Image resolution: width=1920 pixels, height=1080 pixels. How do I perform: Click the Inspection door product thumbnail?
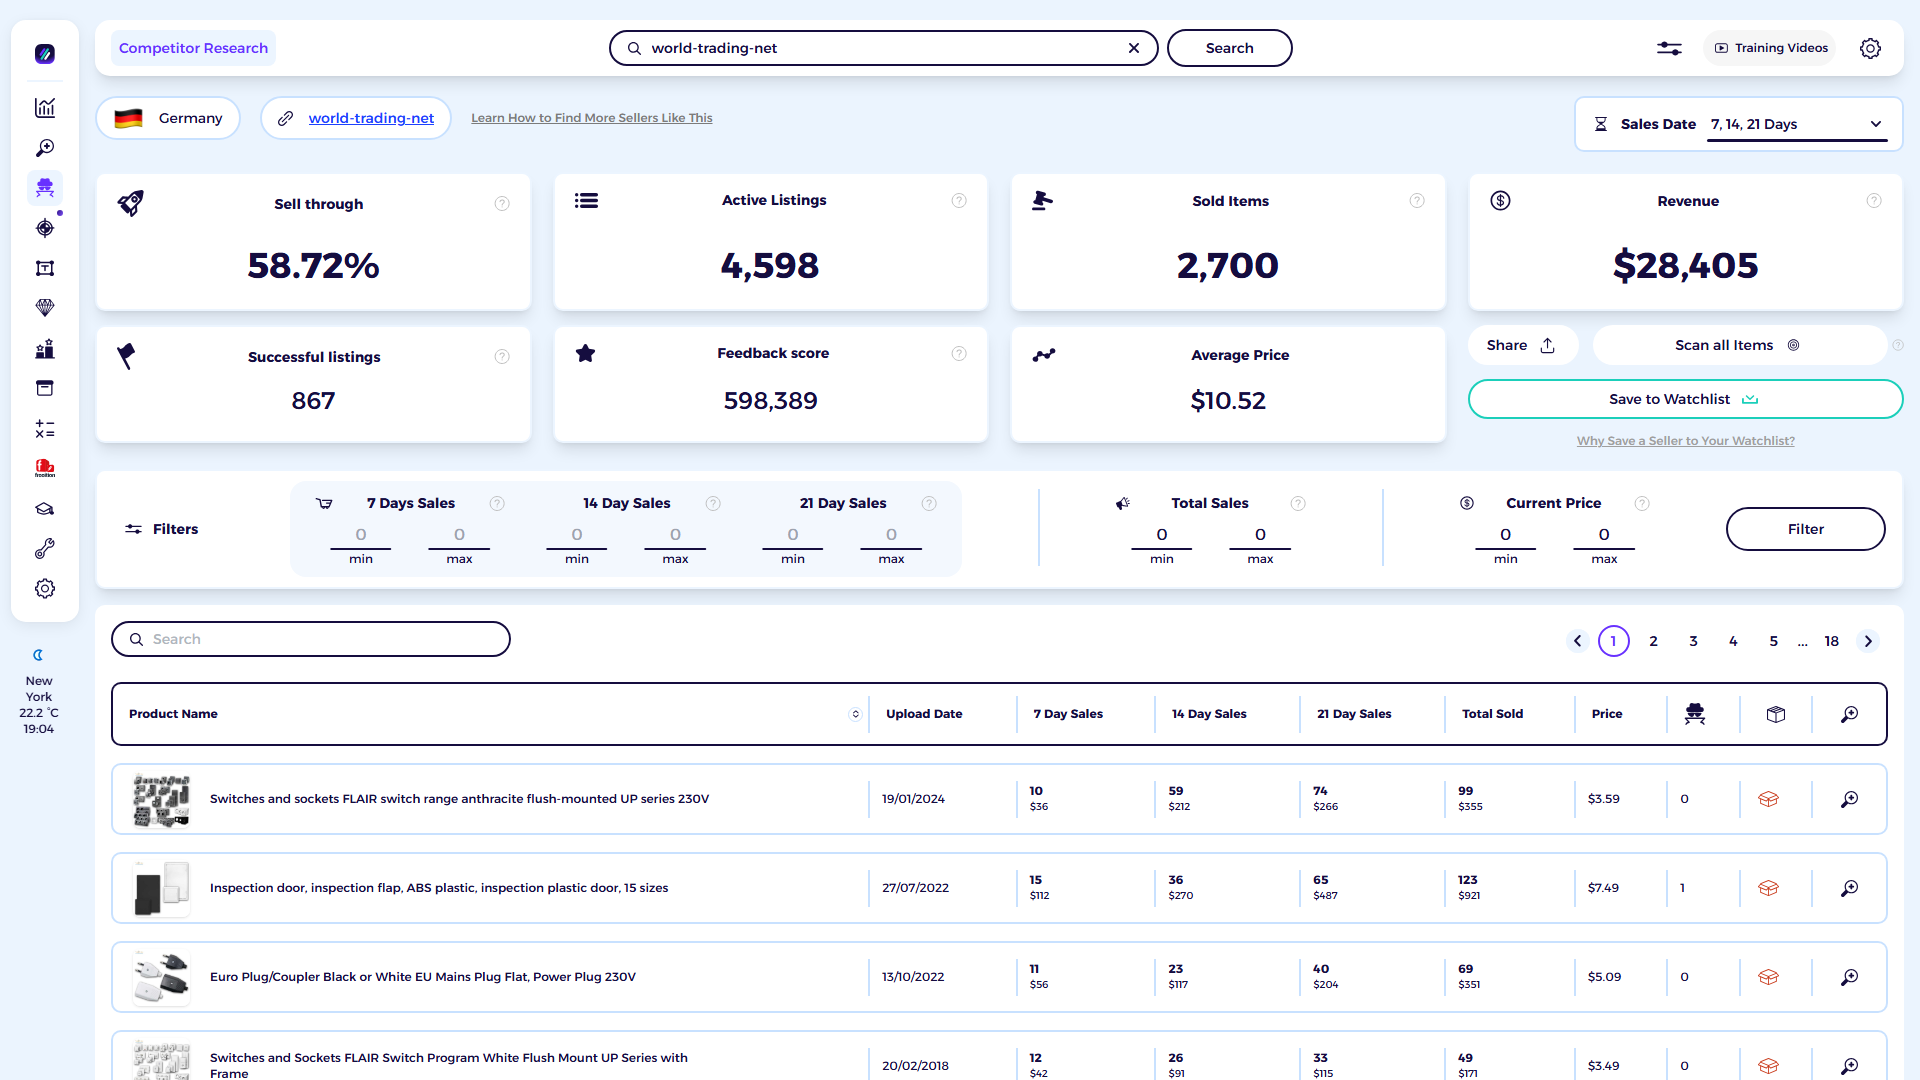(161, 888)
